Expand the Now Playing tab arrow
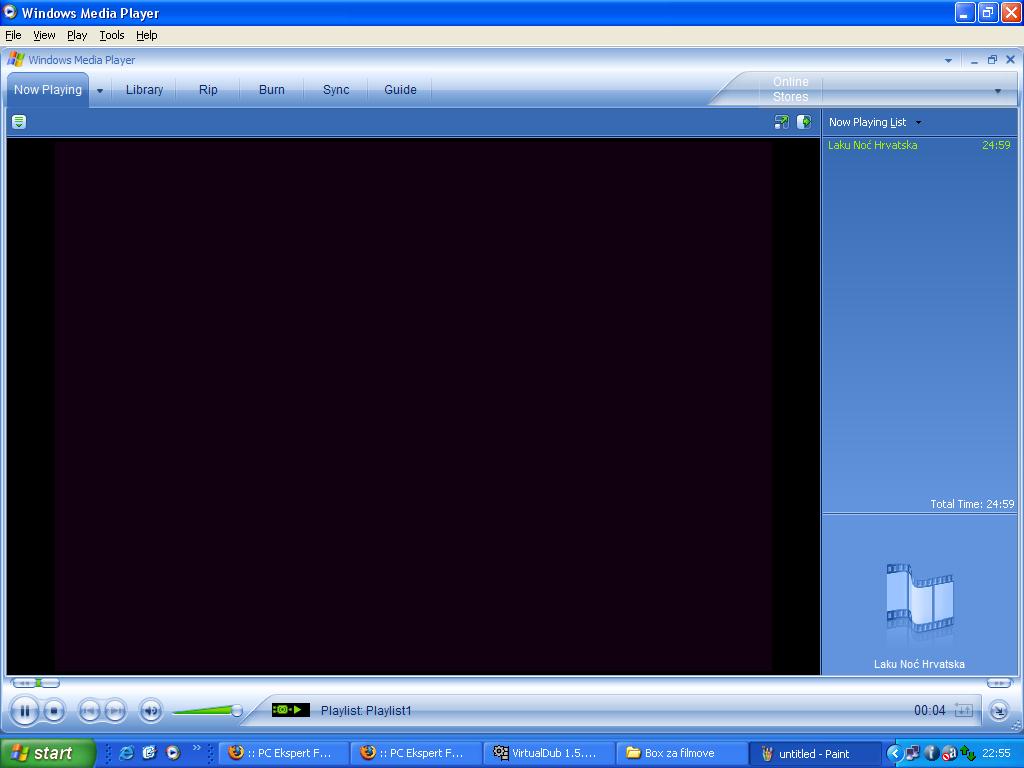This screenshot has height=768, width=1024. point(100,90)
